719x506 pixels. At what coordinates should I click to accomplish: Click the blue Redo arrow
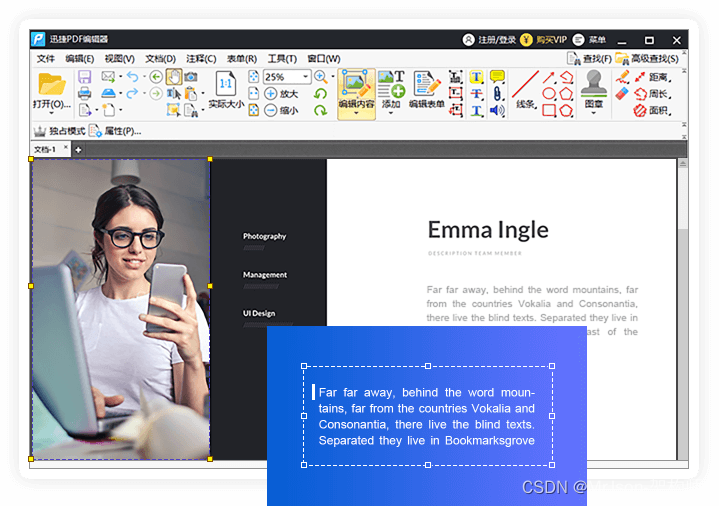tap(132, 94)
